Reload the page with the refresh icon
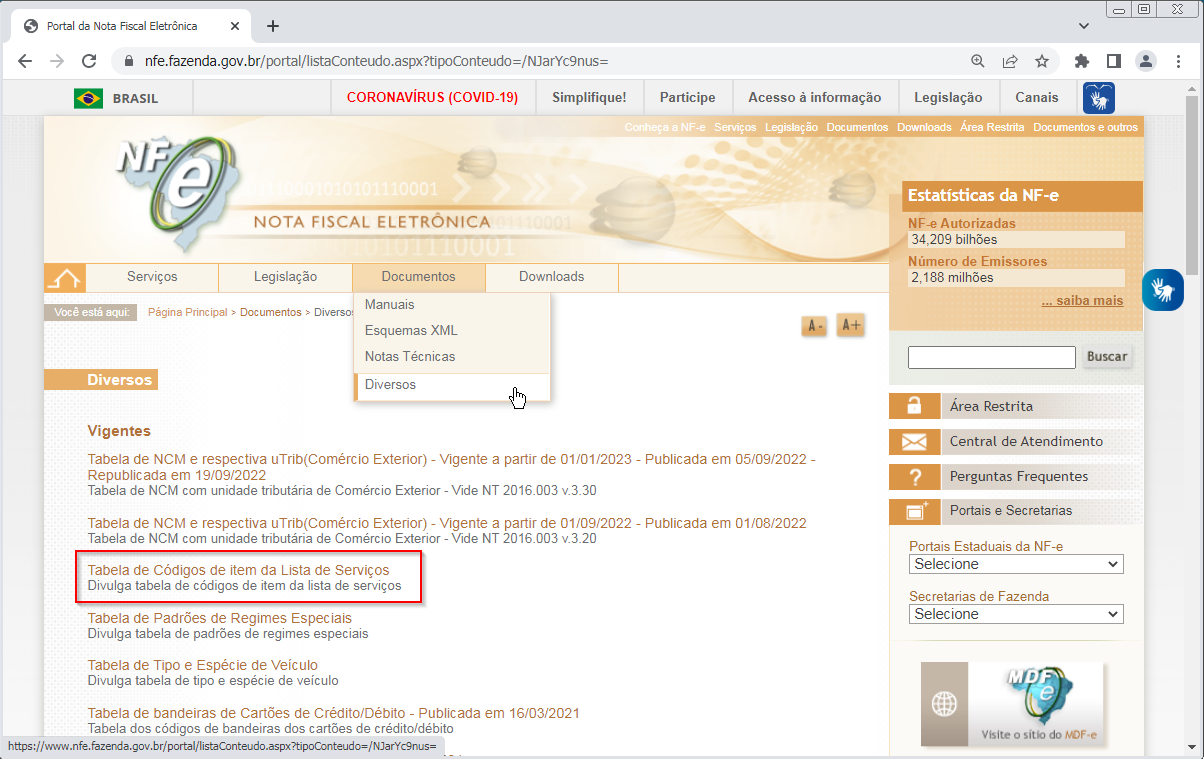The width and height of the screenshot is (1204, 759). [x=89, y=61]
